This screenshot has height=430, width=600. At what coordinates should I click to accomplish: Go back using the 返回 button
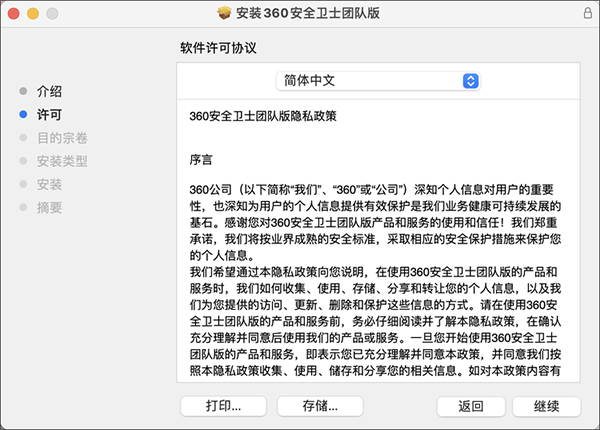tap(471, 406)
